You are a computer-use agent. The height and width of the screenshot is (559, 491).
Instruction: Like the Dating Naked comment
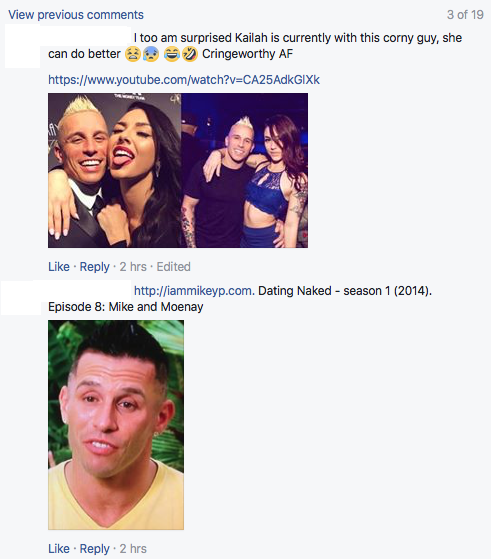[x=59, y=549]
